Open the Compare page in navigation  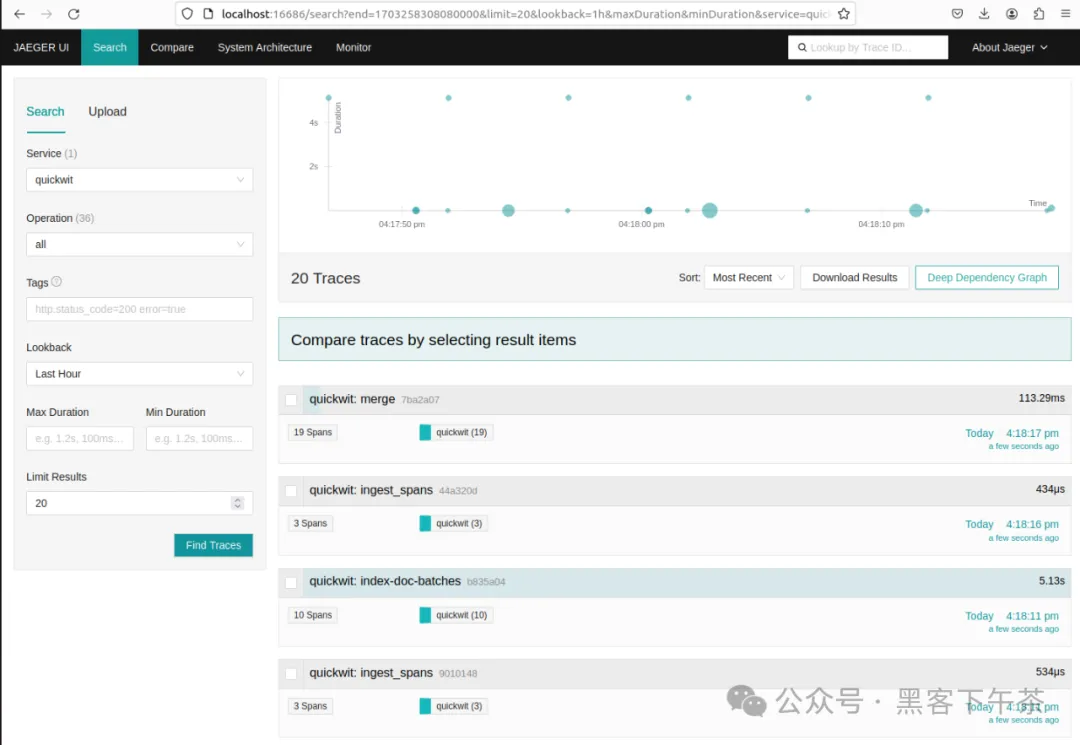172,48
